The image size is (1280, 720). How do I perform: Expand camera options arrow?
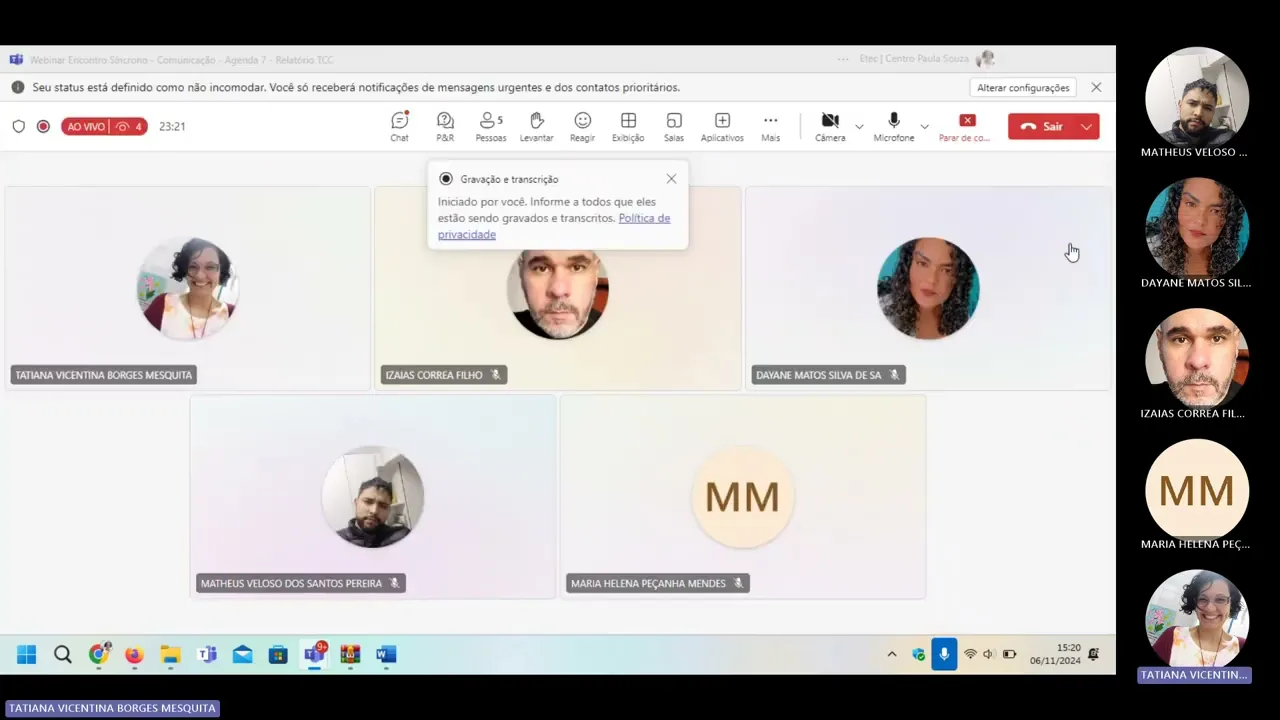click(859, 127)
